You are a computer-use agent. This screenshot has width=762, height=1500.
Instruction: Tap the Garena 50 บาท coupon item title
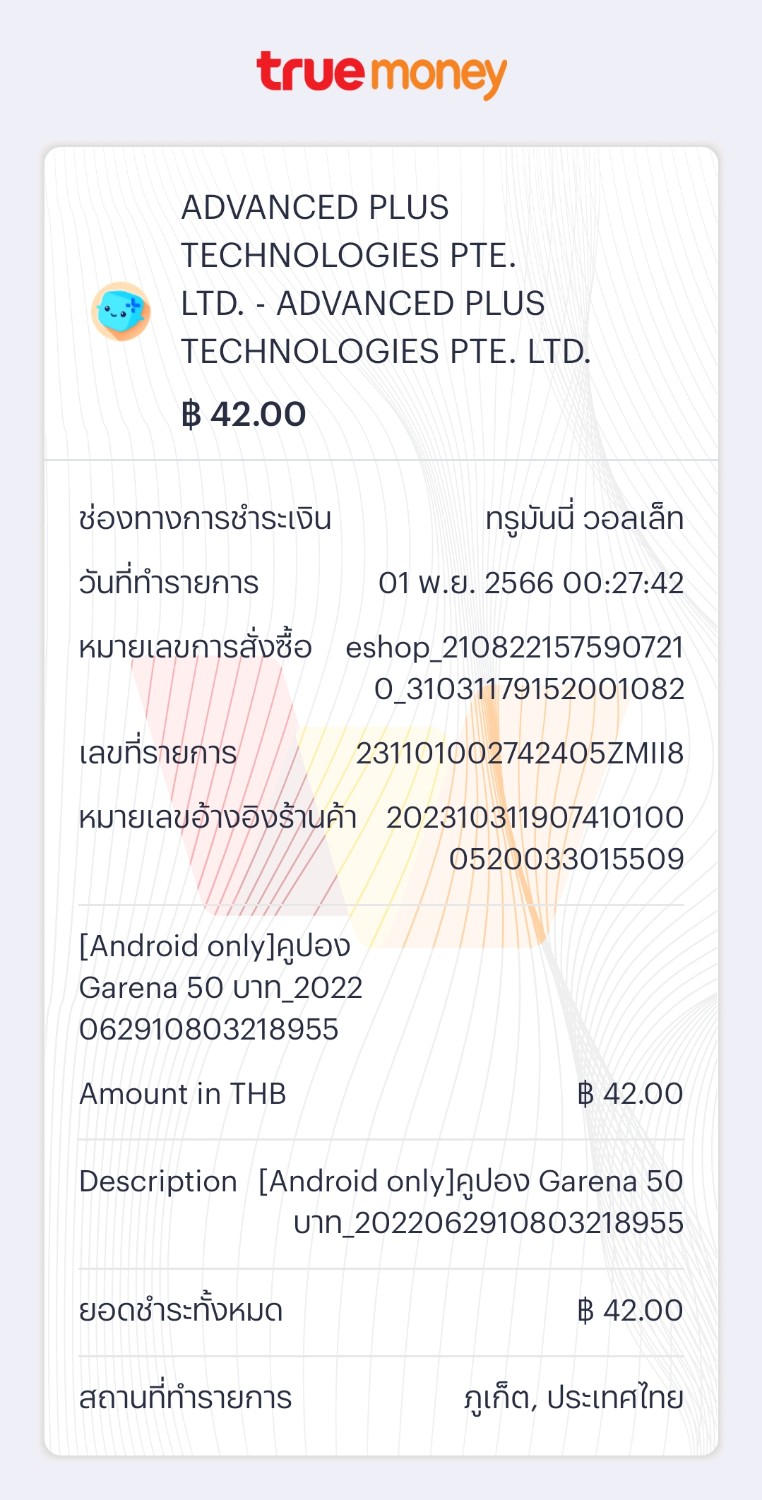[x=221, y=988]
